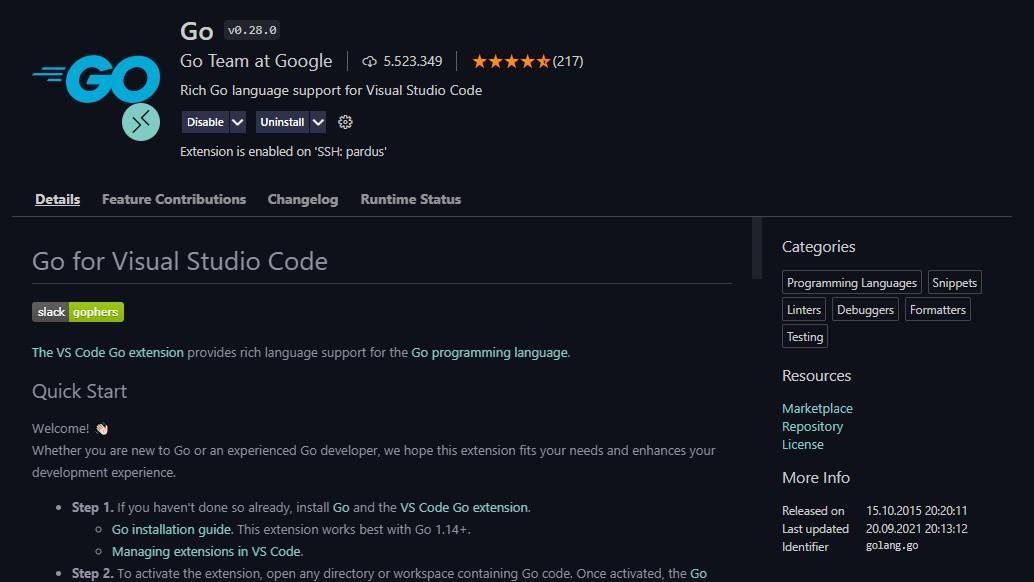Open 'Go programming language' link
The image size is (1034, 582).
coord(489,353)
